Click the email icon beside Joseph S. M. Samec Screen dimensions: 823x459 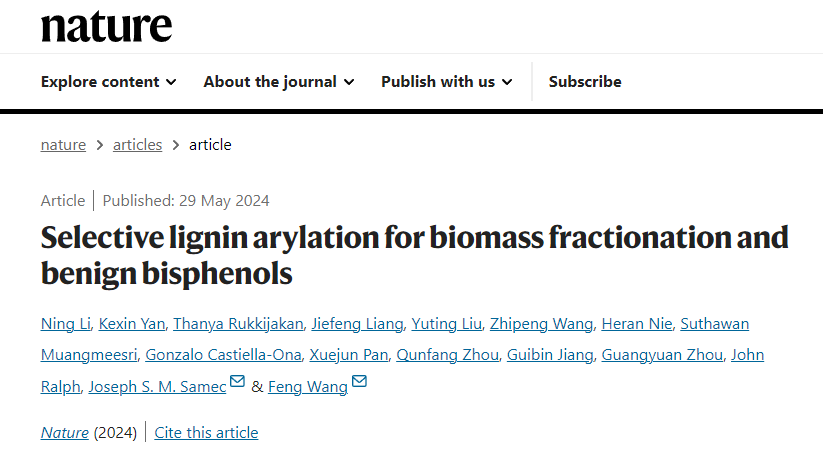click(237, 382)
